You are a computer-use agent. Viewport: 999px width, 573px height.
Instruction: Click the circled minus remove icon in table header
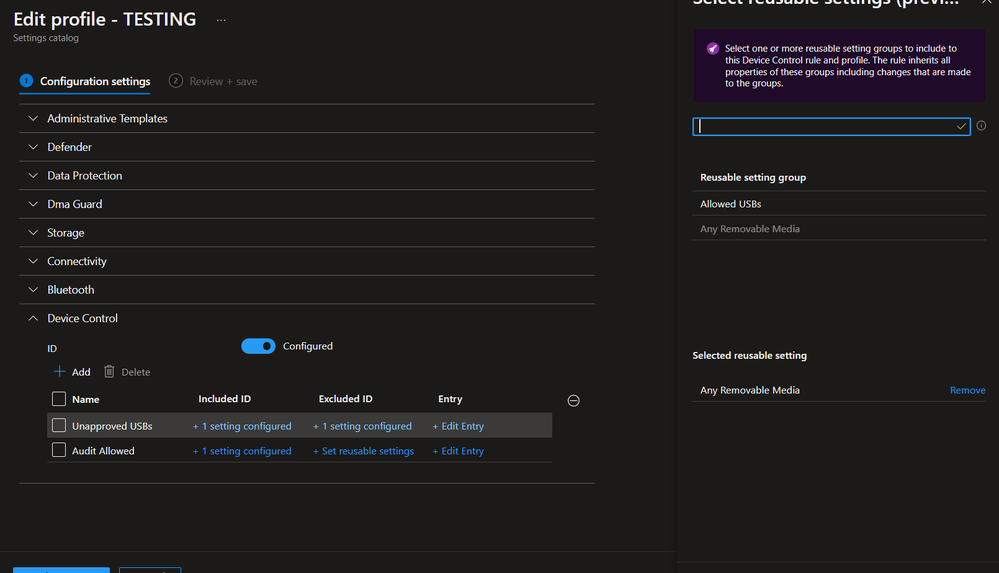click(x=573, y=400)
